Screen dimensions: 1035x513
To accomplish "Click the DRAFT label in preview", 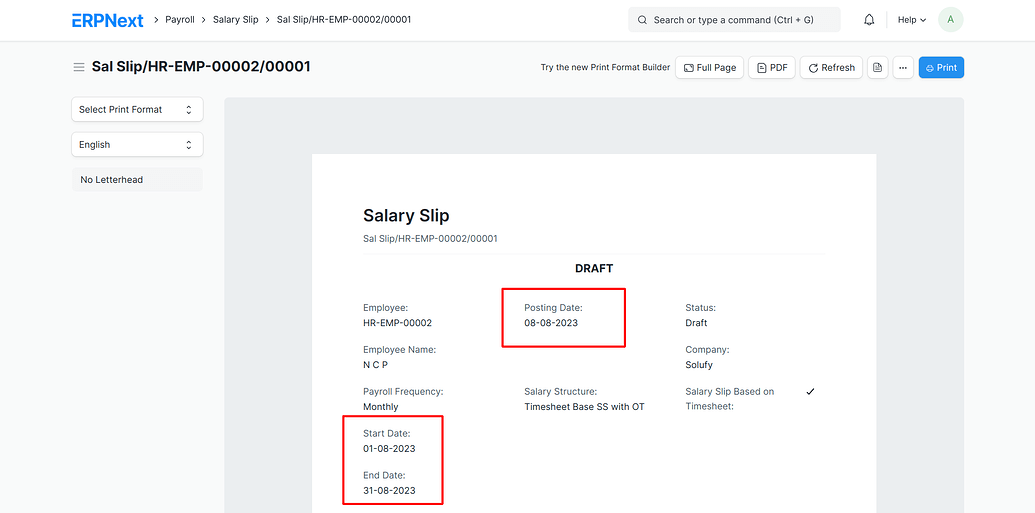I will point(594,268).
